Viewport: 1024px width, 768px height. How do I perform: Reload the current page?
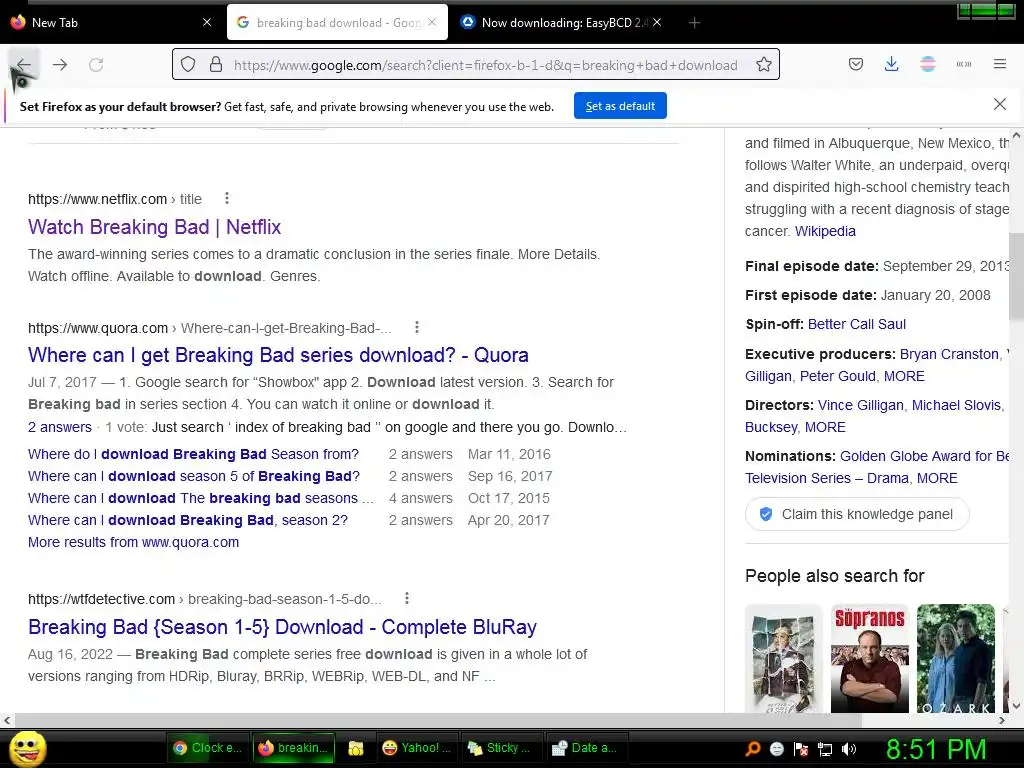click(x=96, y=65)
